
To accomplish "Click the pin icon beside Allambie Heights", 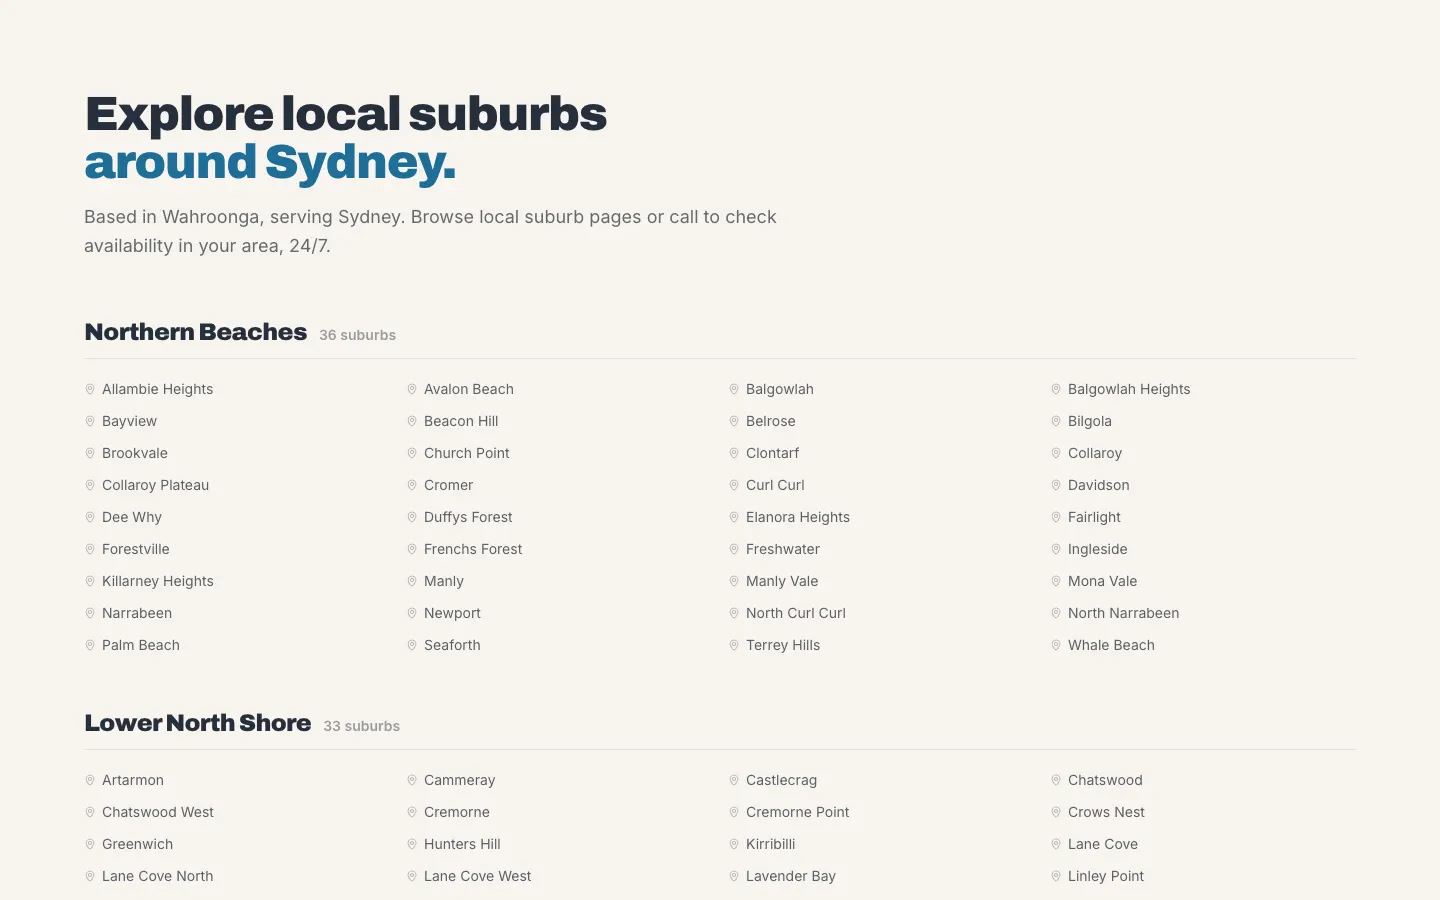I will point(90,389).
